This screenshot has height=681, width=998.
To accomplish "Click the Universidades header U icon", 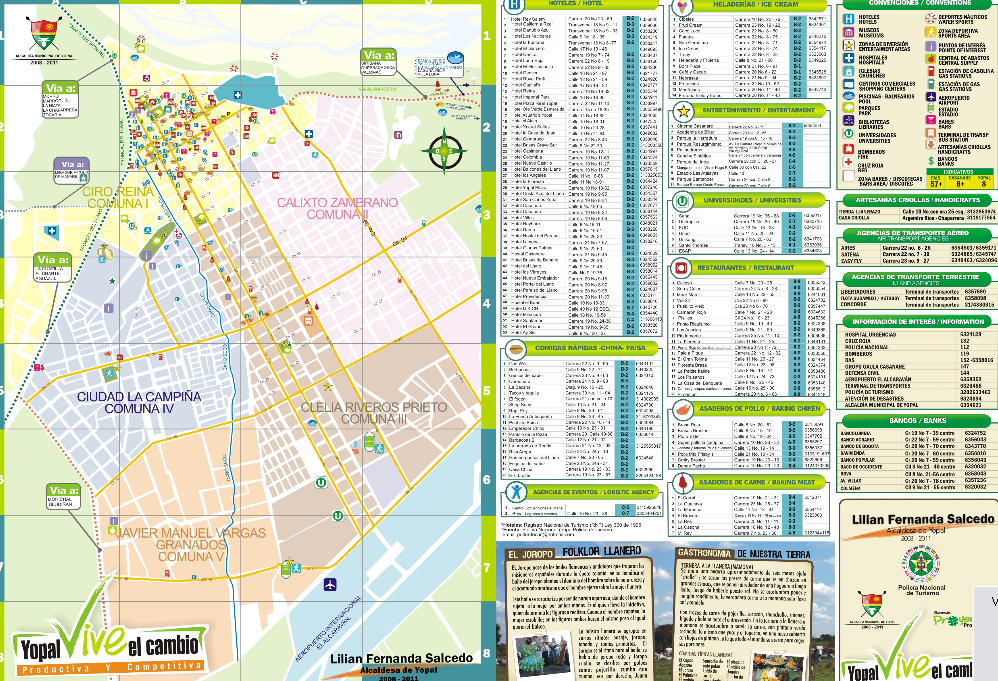I will [x=682, y=200].
